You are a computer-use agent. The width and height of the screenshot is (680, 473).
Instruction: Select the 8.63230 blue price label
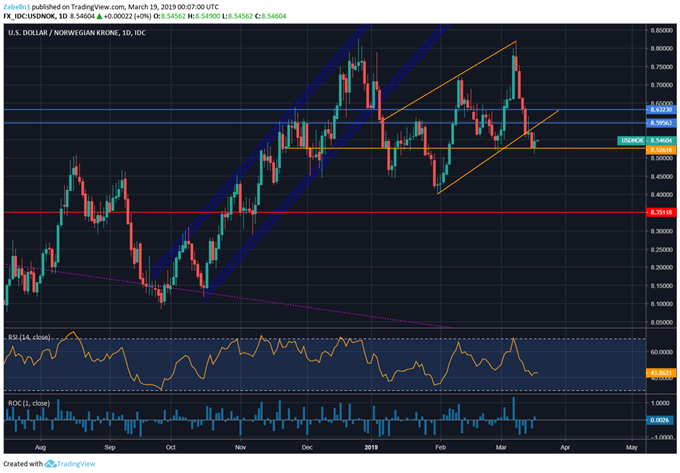click(661, 110)
